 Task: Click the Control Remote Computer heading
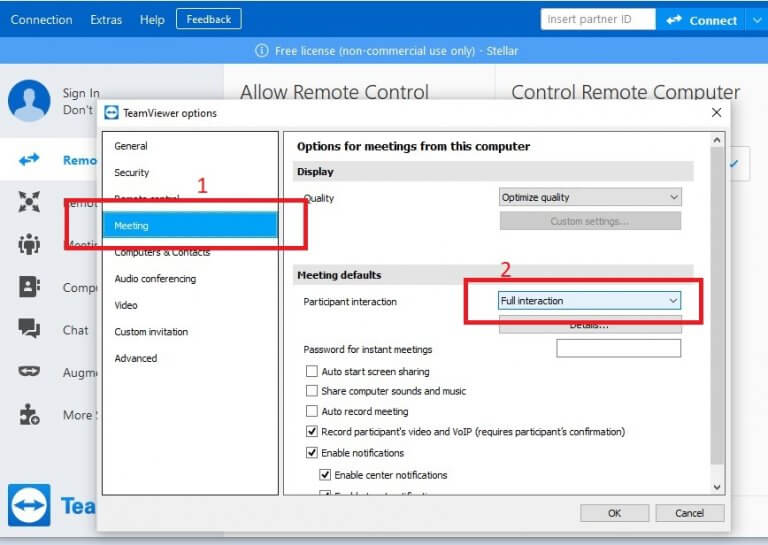[x=625, y=92]
